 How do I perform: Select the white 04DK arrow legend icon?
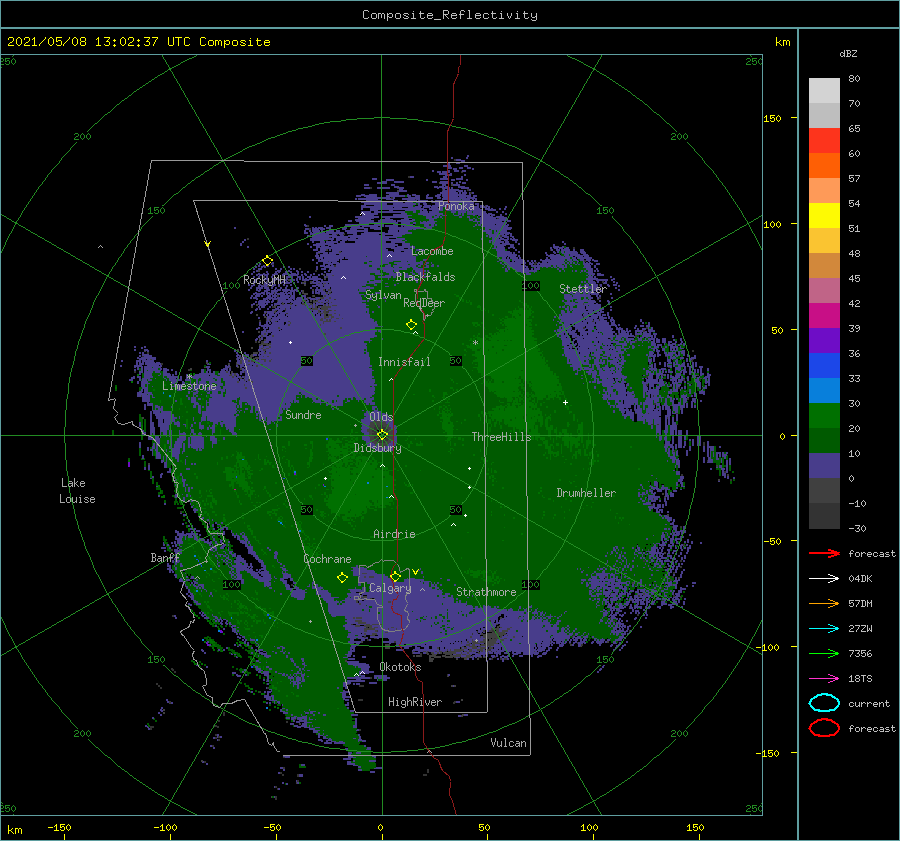(824, 579)
